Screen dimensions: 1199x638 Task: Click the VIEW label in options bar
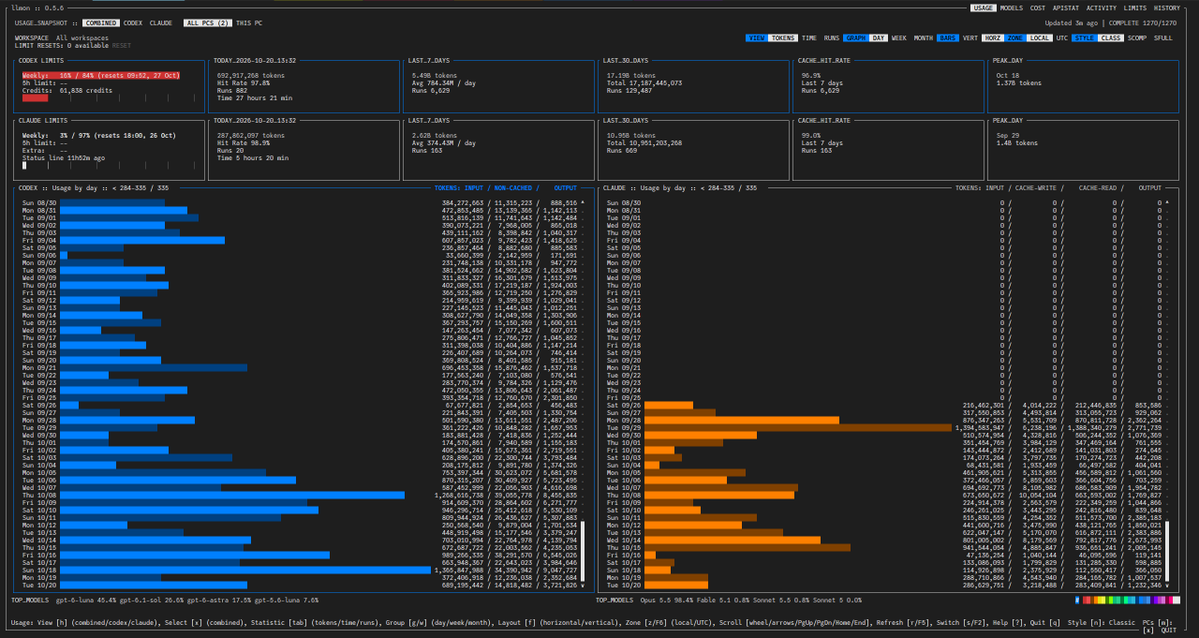click(756, 38)
